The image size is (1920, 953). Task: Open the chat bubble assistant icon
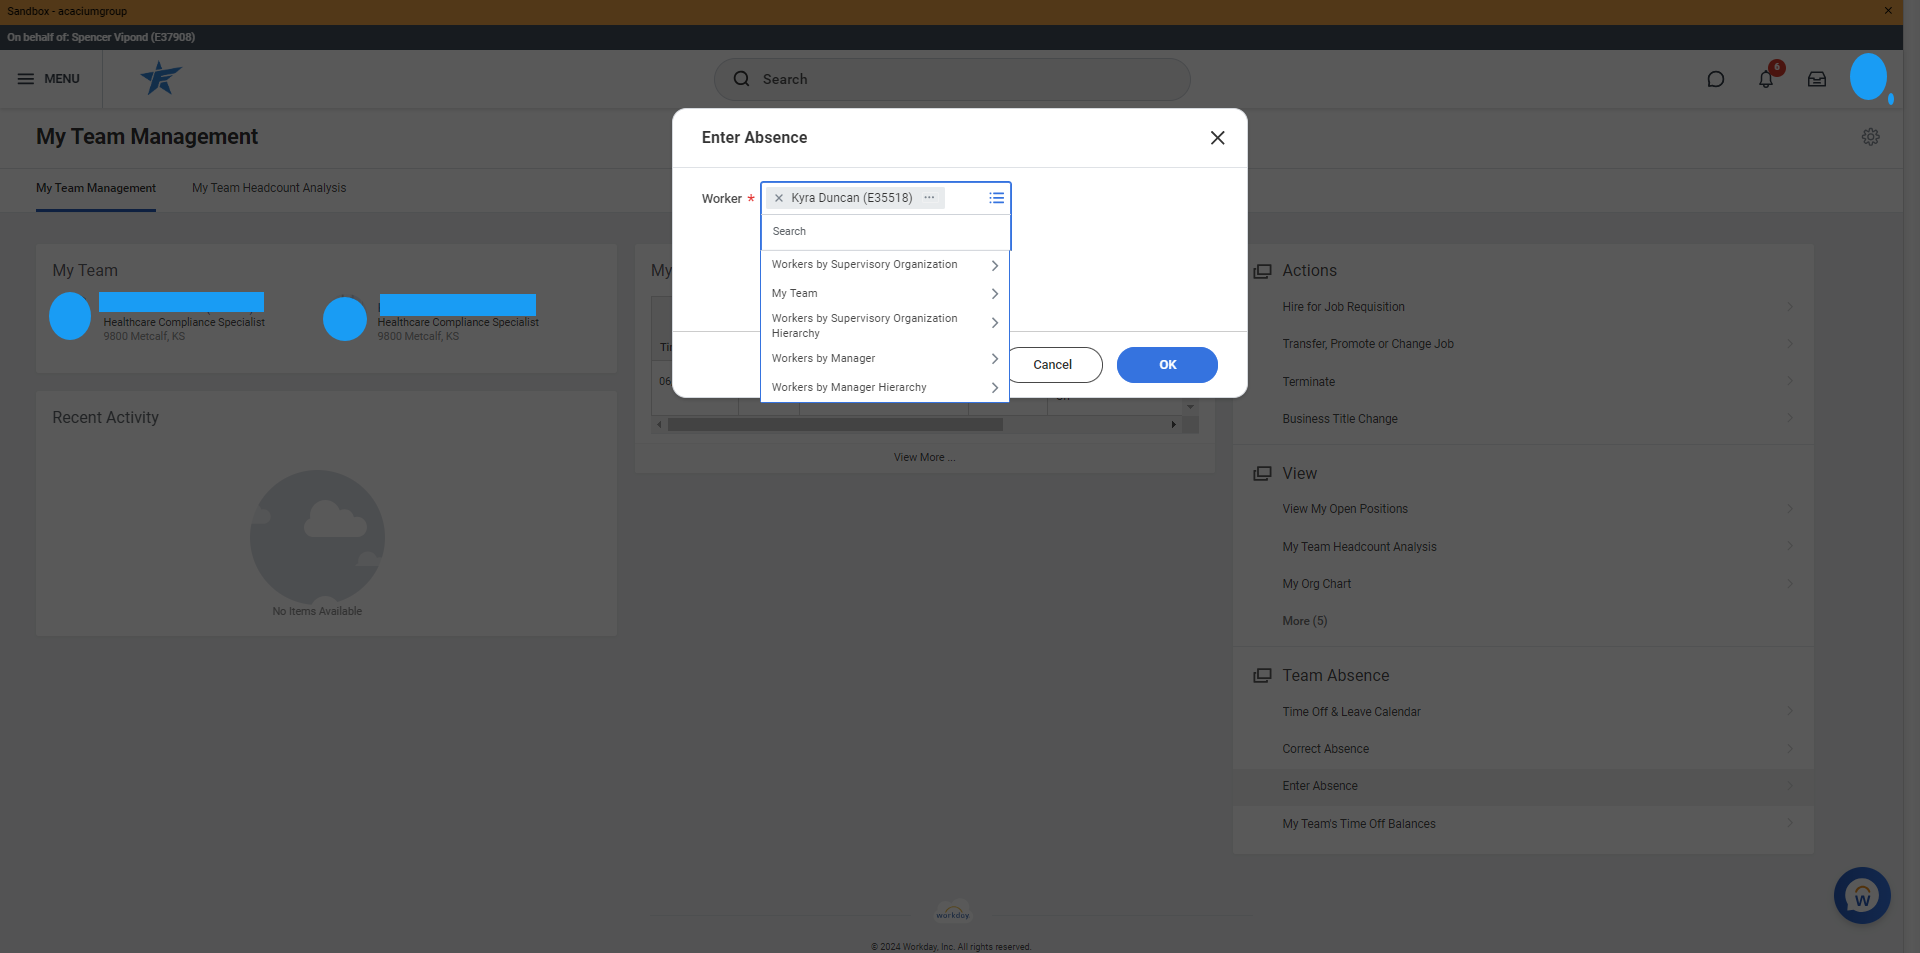(x=1716, y=79)
